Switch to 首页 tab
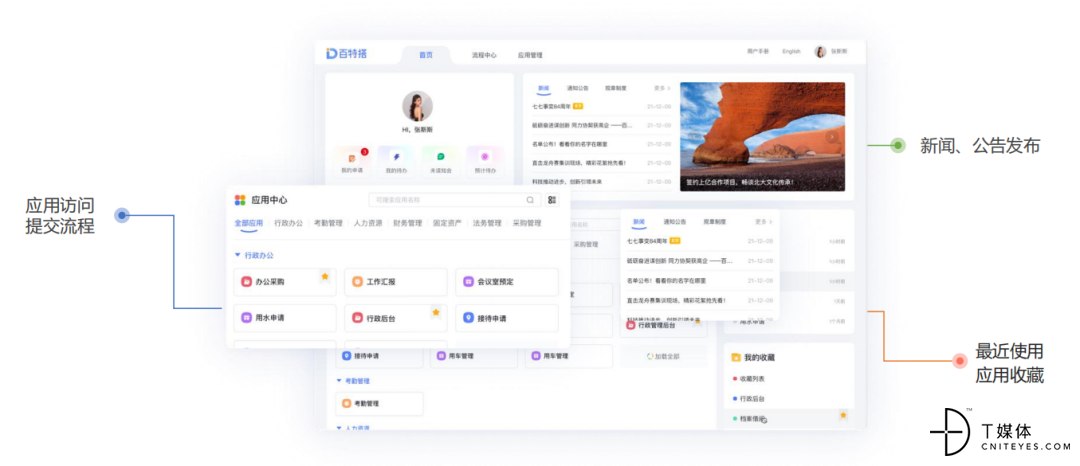This screenshot has width=1080, height=466. 426,55
